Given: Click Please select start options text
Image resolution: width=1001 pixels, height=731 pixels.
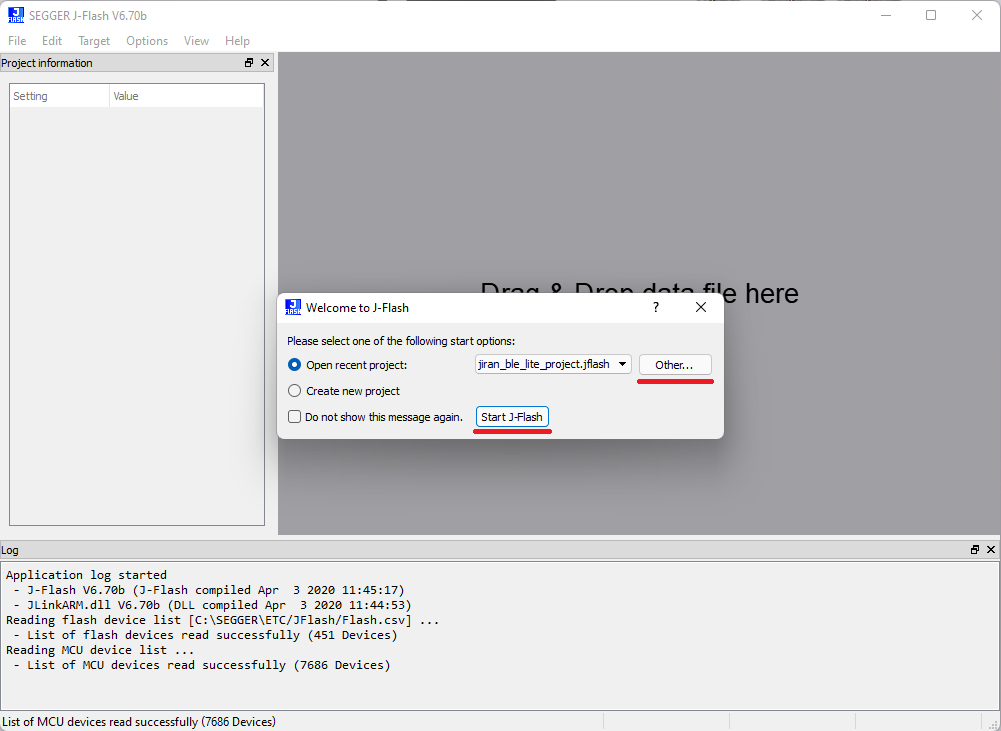Looking at the screenshot, I should pos(401,341).
